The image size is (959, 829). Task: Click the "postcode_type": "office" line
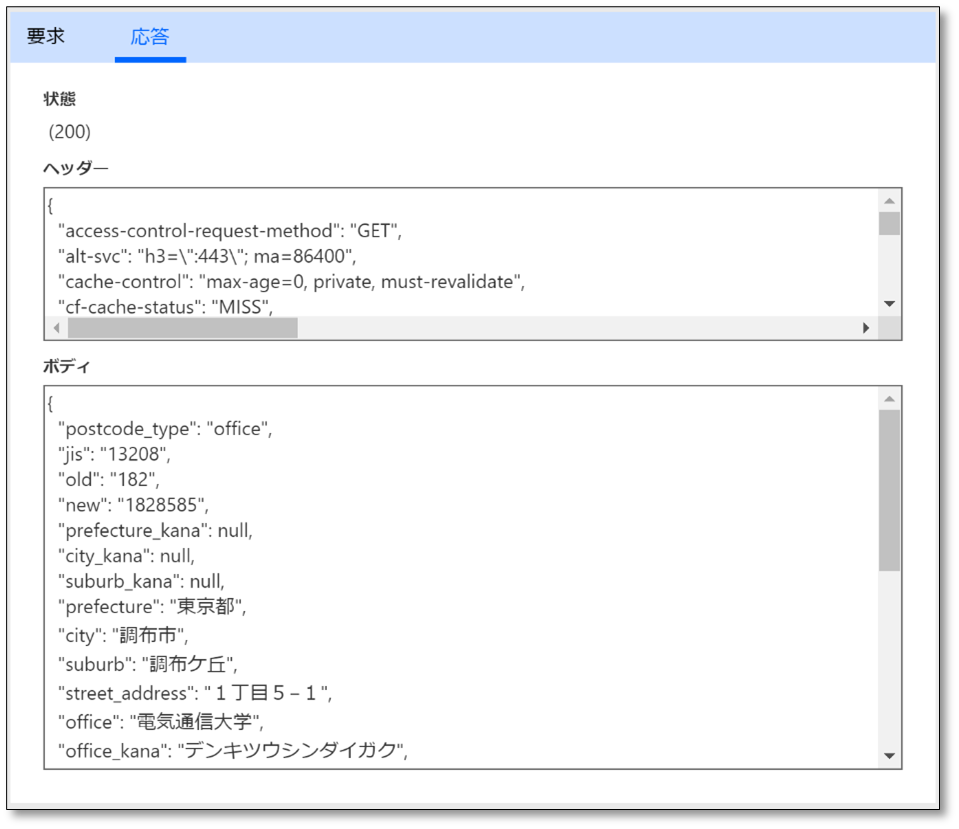[x=165, y=429]
